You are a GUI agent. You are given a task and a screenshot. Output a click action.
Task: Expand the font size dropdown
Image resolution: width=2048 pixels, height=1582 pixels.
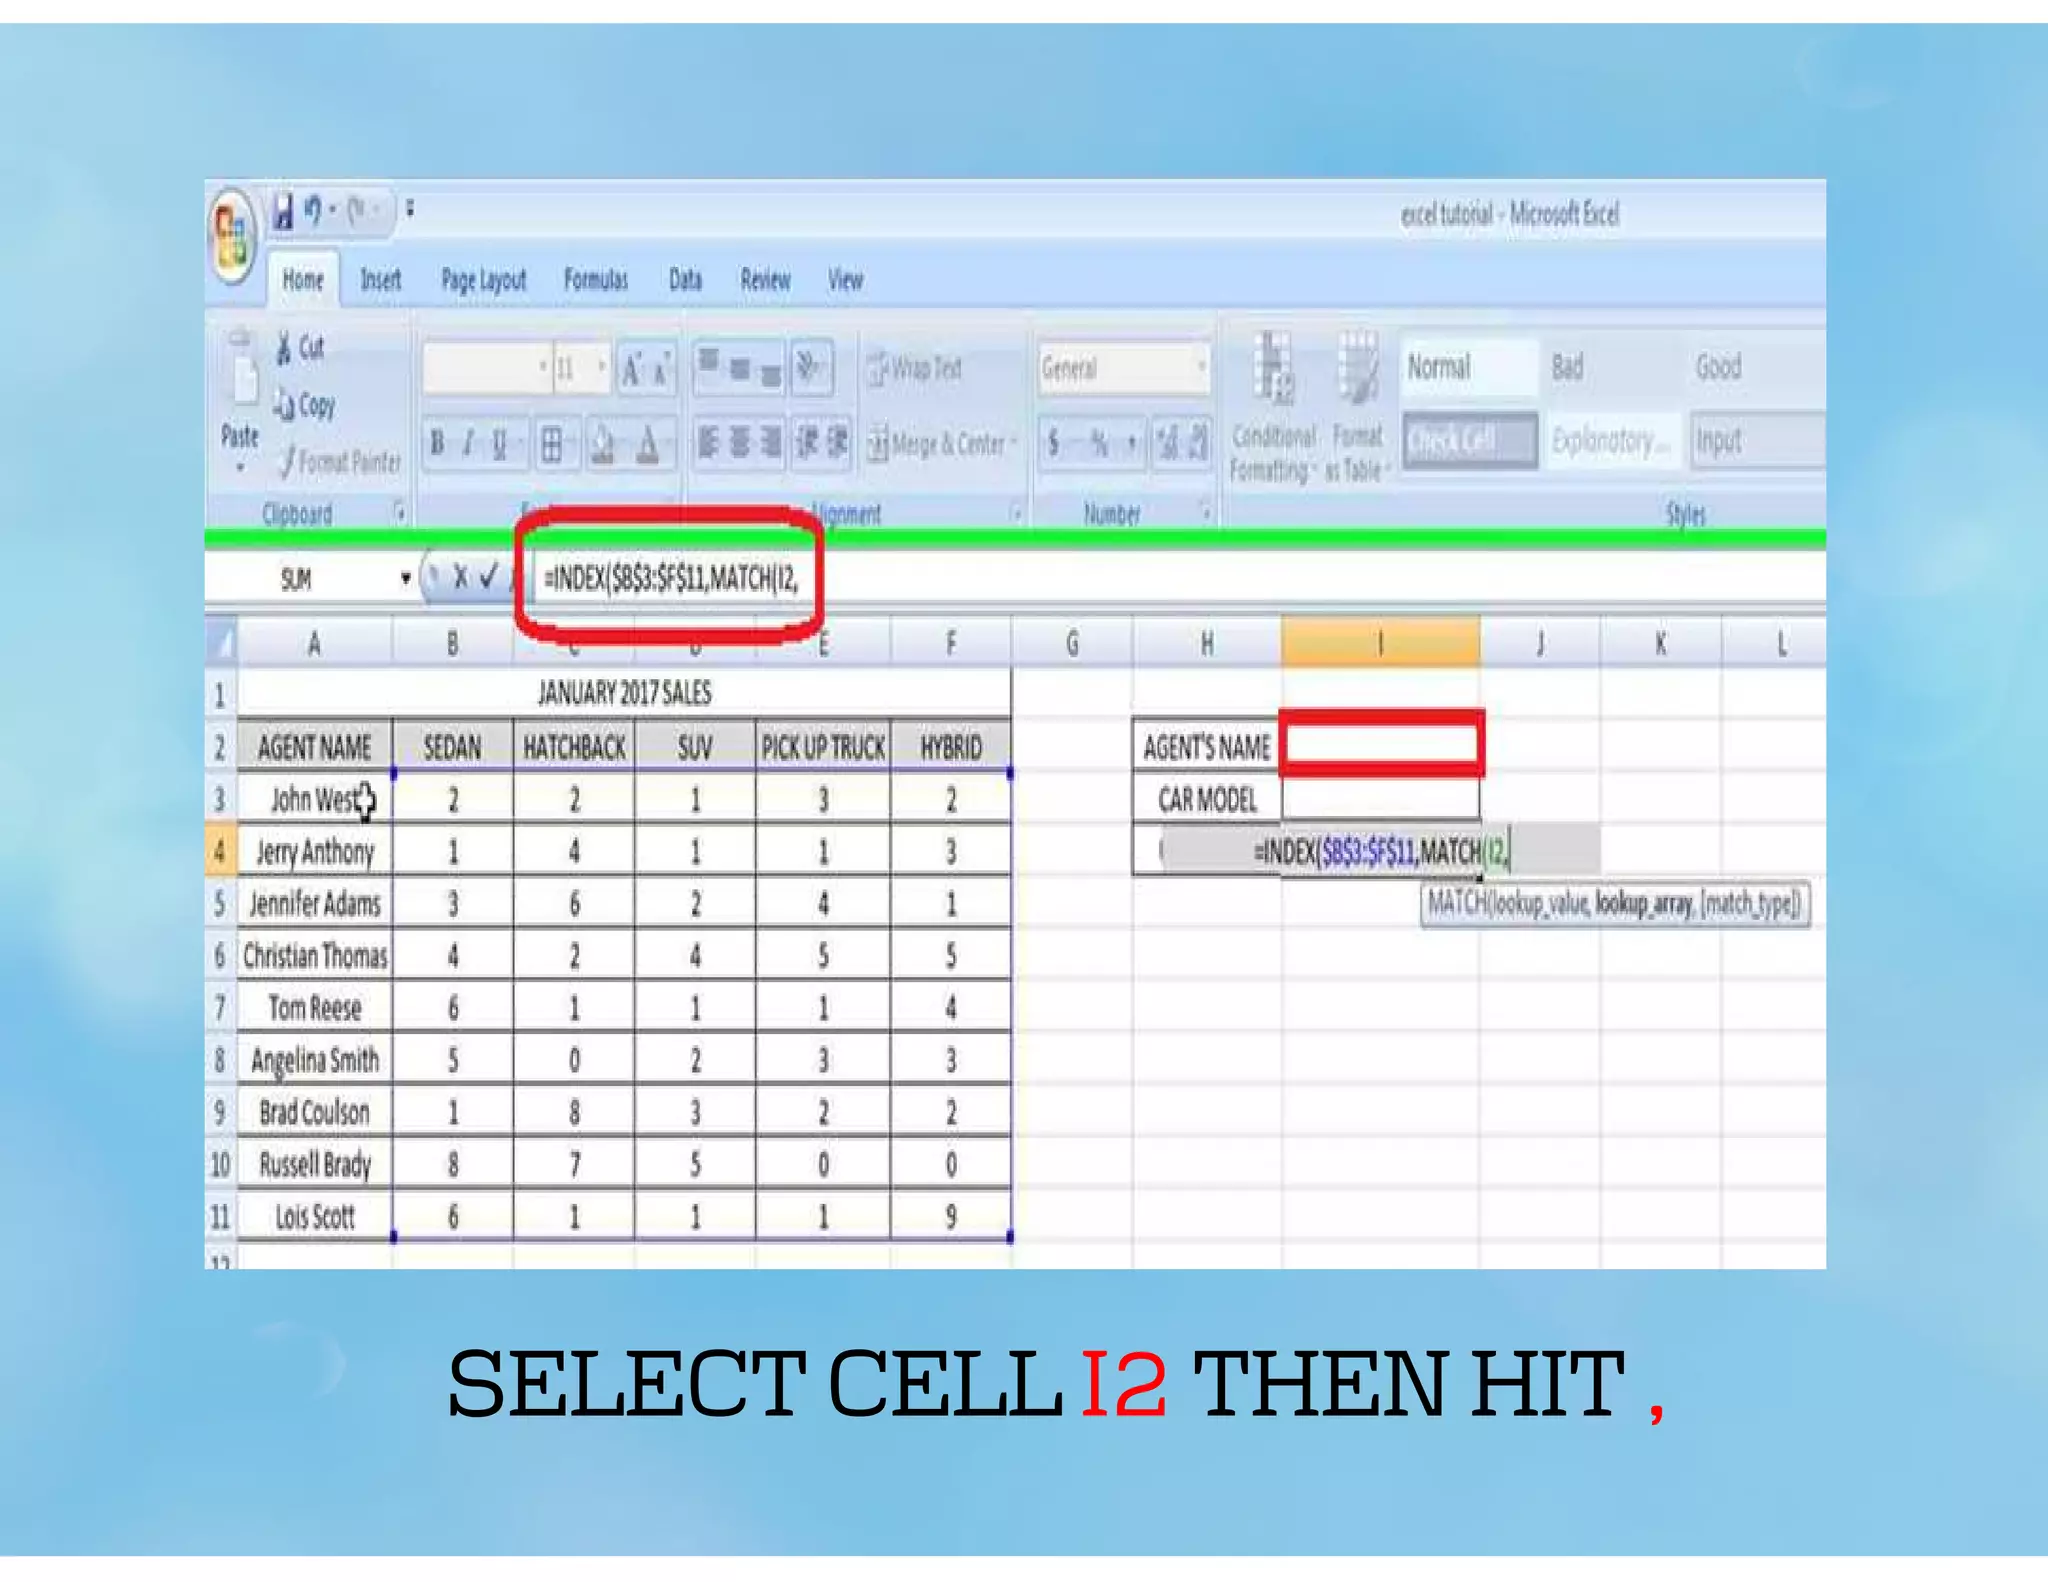[601, 368]
